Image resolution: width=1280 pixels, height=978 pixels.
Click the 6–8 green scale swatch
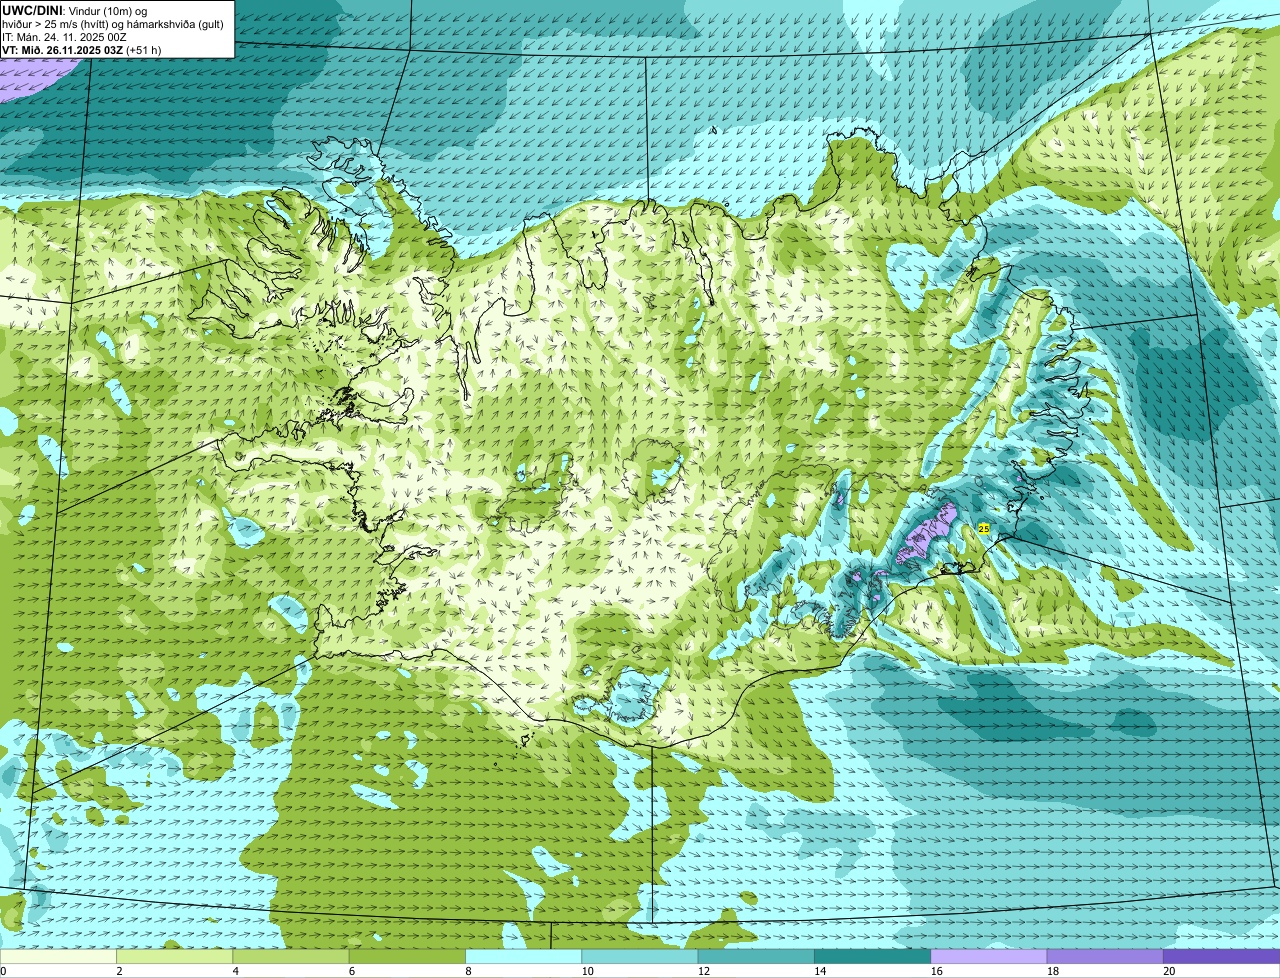click(407, 956)
